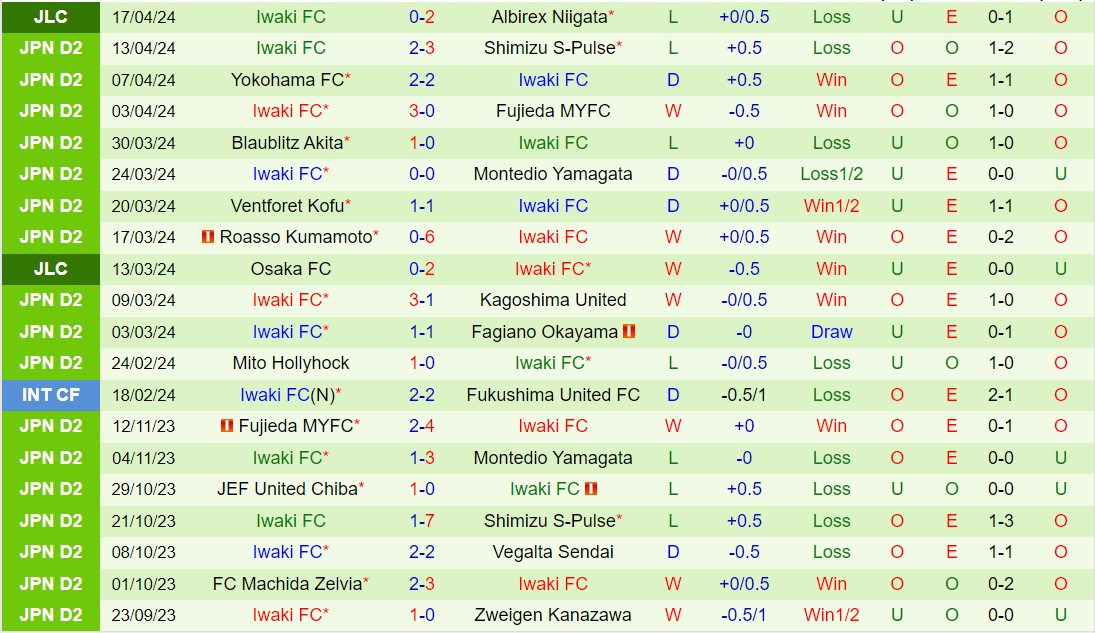Click the 3-0 score against Fujieda MYFC
Viewport: 1095px width, 633px height.
(422, 111)
